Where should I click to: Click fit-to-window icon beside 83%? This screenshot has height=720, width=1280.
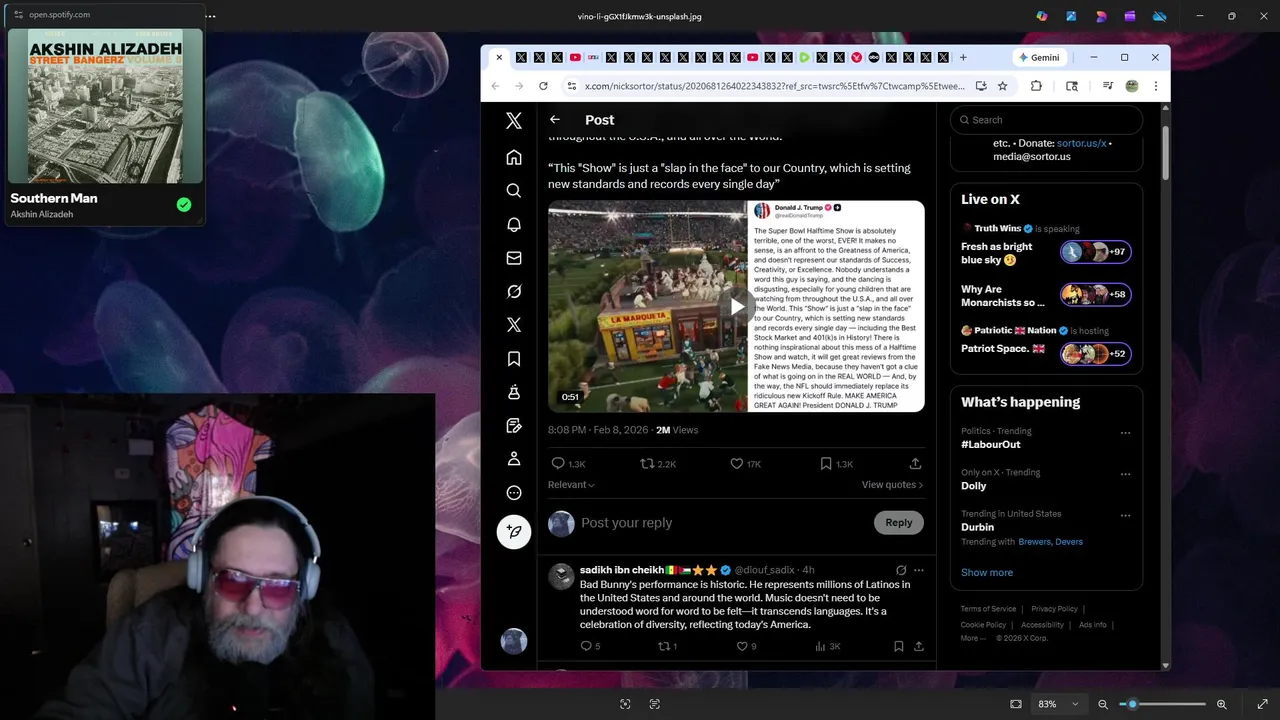click(x=1016, y=704)
